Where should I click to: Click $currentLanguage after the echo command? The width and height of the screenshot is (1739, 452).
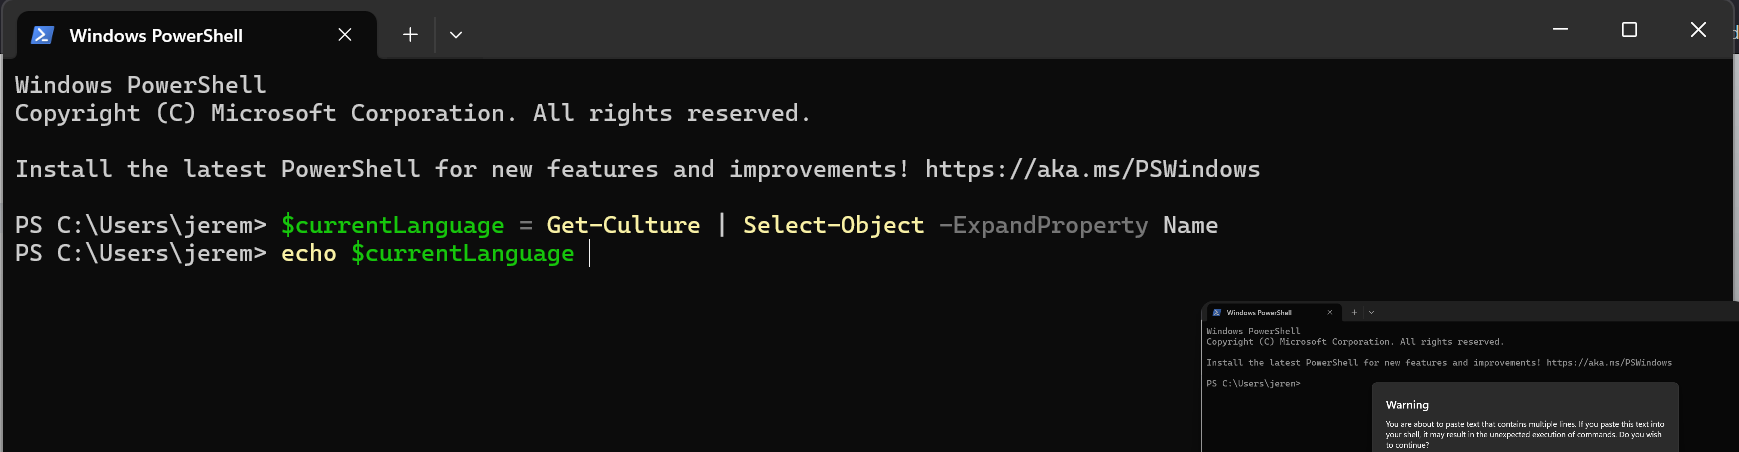[462, 253]
